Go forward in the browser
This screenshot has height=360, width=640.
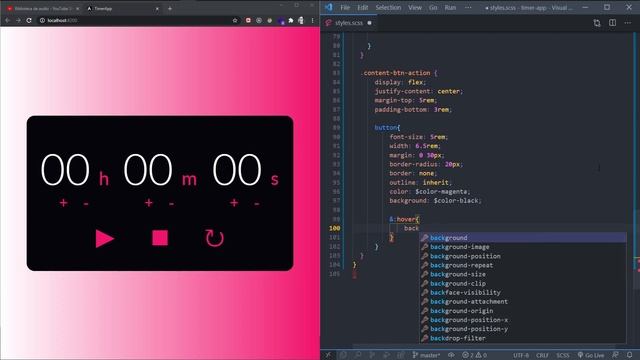point(18,20)
